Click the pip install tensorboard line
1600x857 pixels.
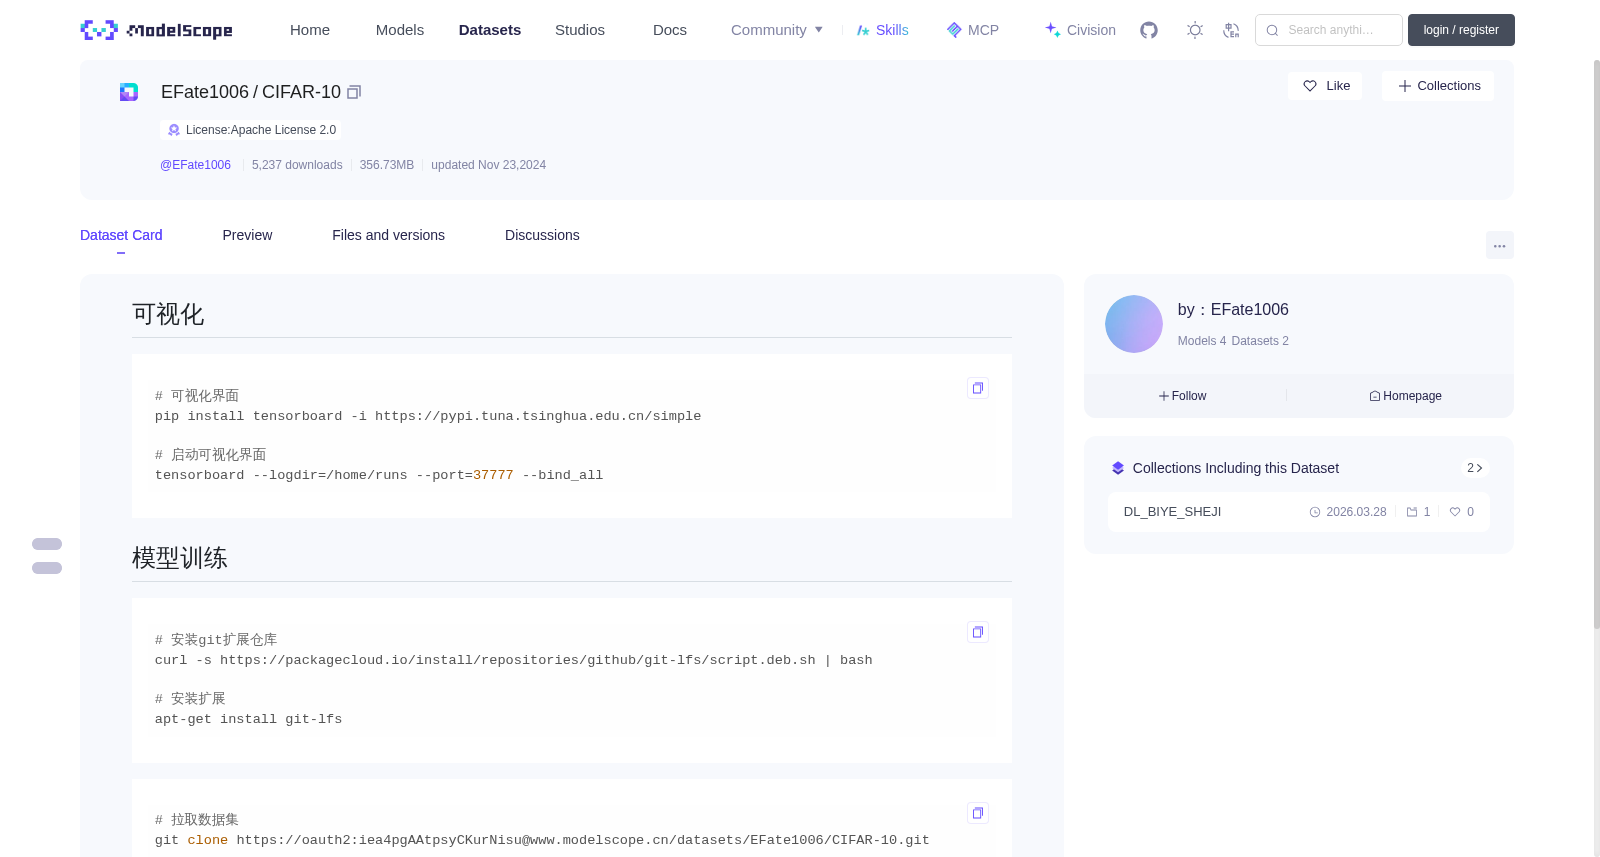tap(428, 416)
